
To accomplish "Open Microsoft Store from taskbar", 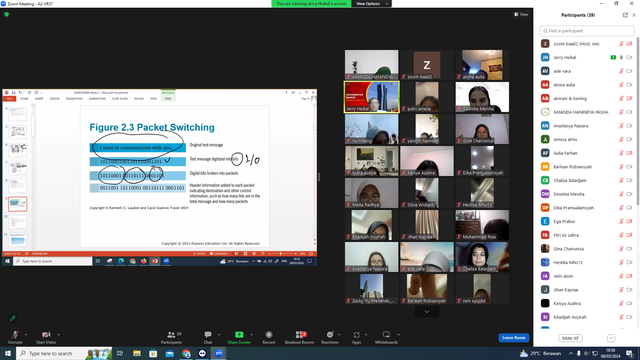I will pos(153,353).
